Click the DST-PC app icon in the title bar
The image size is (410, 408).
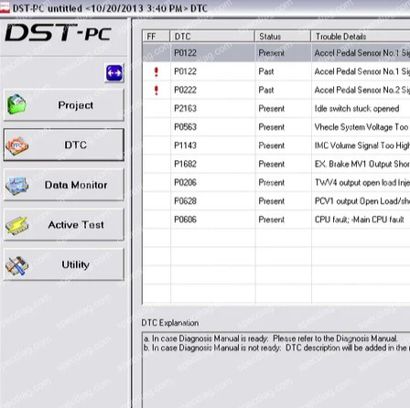coord(5,8)
